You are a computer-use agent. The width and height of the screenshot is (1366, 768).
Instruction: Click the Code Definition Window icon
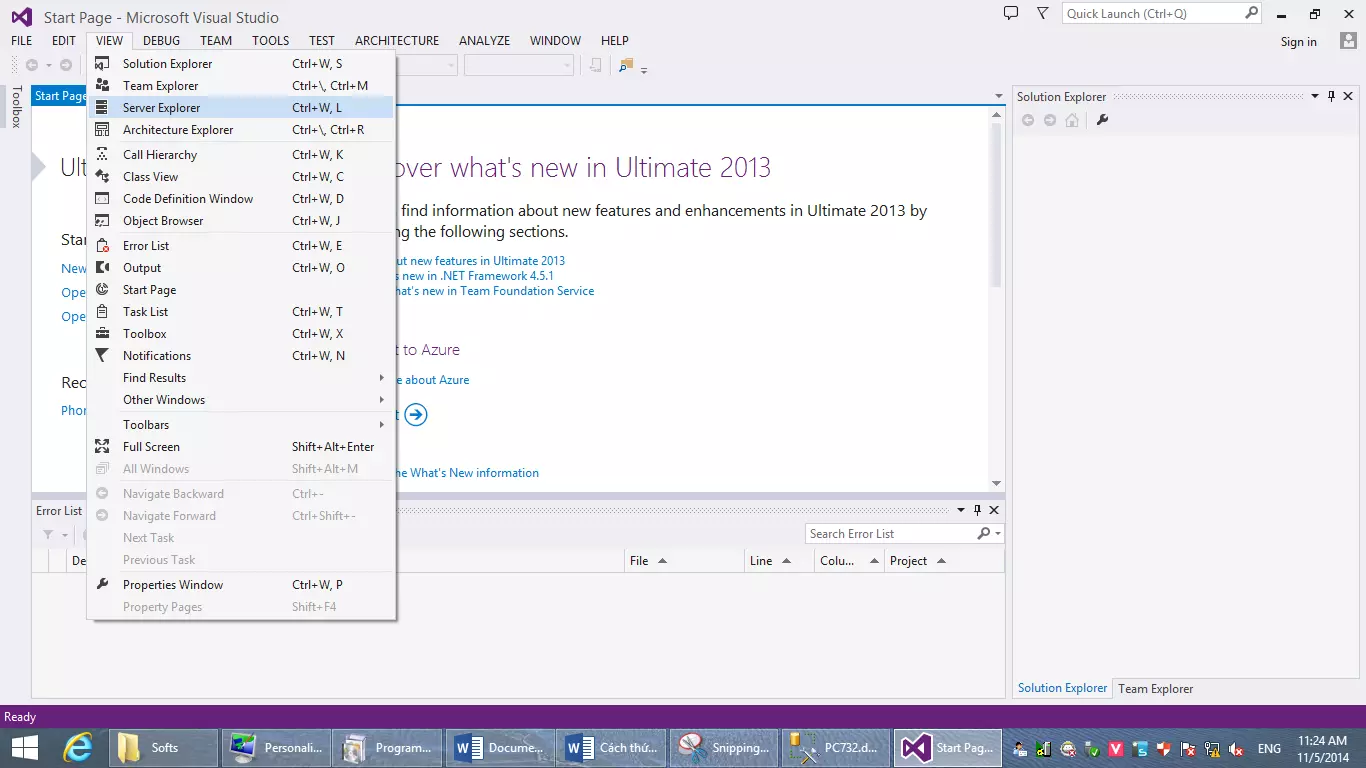point(102,199)
